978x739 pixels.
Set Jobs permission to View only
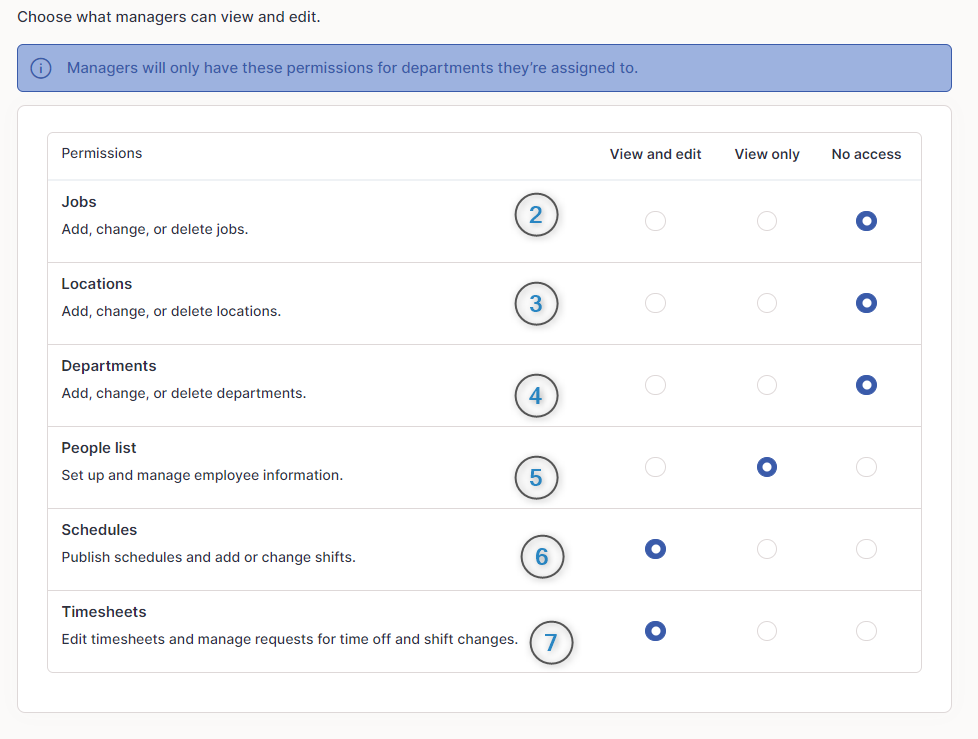tap(767, 221)
